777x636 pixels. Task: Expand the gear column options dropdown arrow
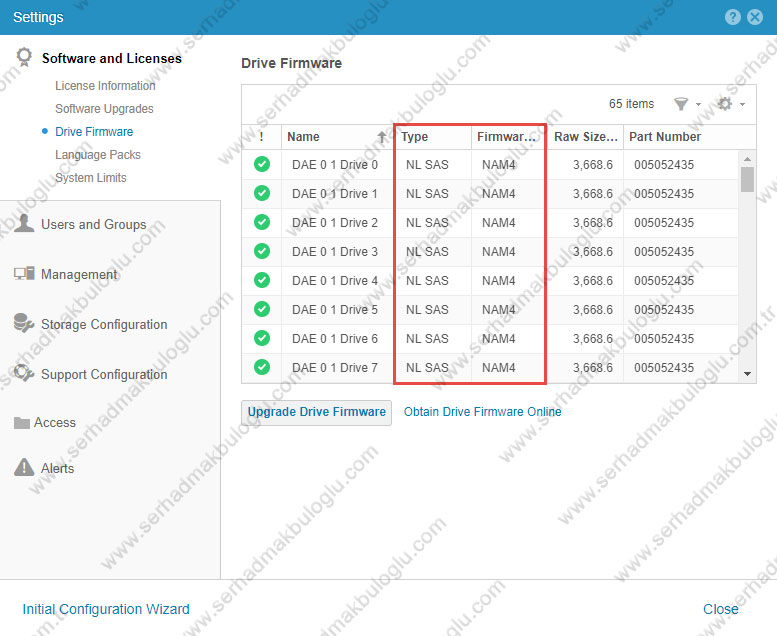742,105
